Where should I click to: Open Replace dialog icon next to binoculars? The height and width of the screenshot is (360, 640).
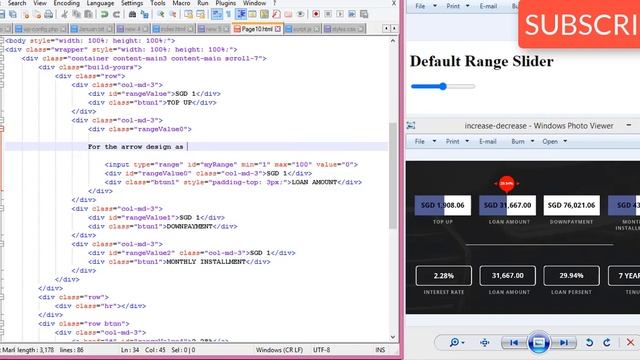[x=144, y=14]
